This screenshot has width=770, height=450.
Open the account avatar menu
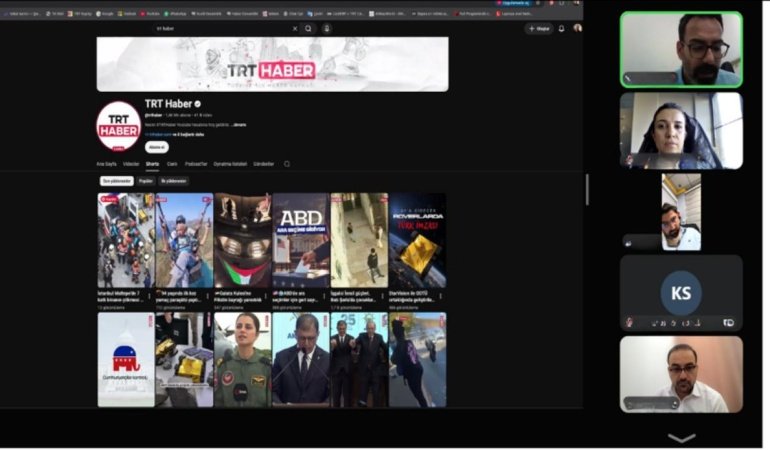[578, 28]
